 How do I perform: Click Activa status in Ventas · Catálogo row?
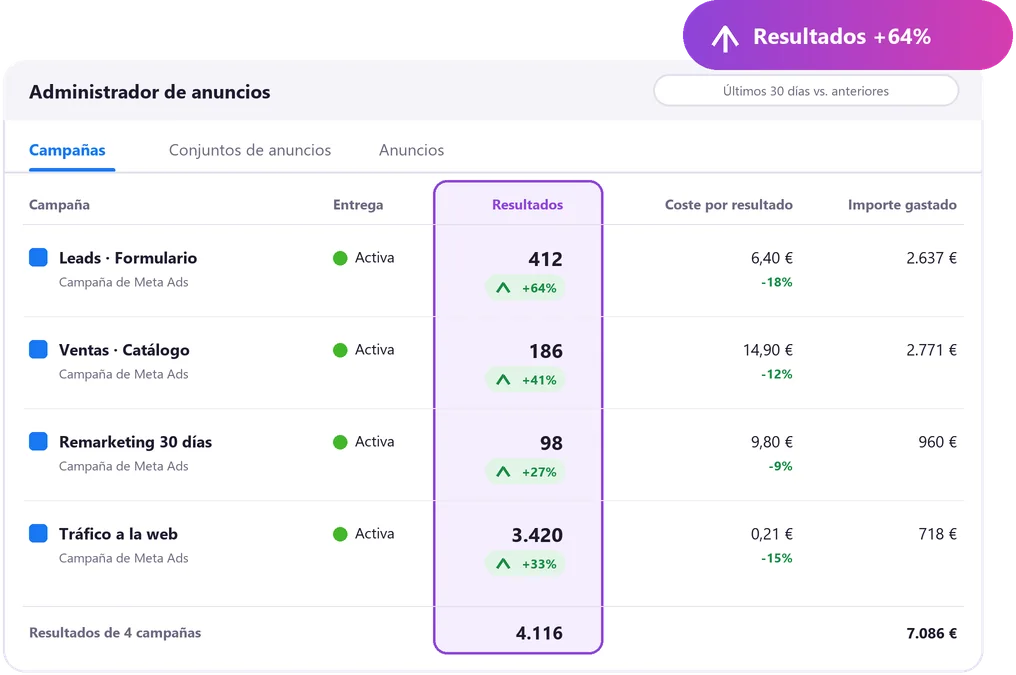pos(375,350)
